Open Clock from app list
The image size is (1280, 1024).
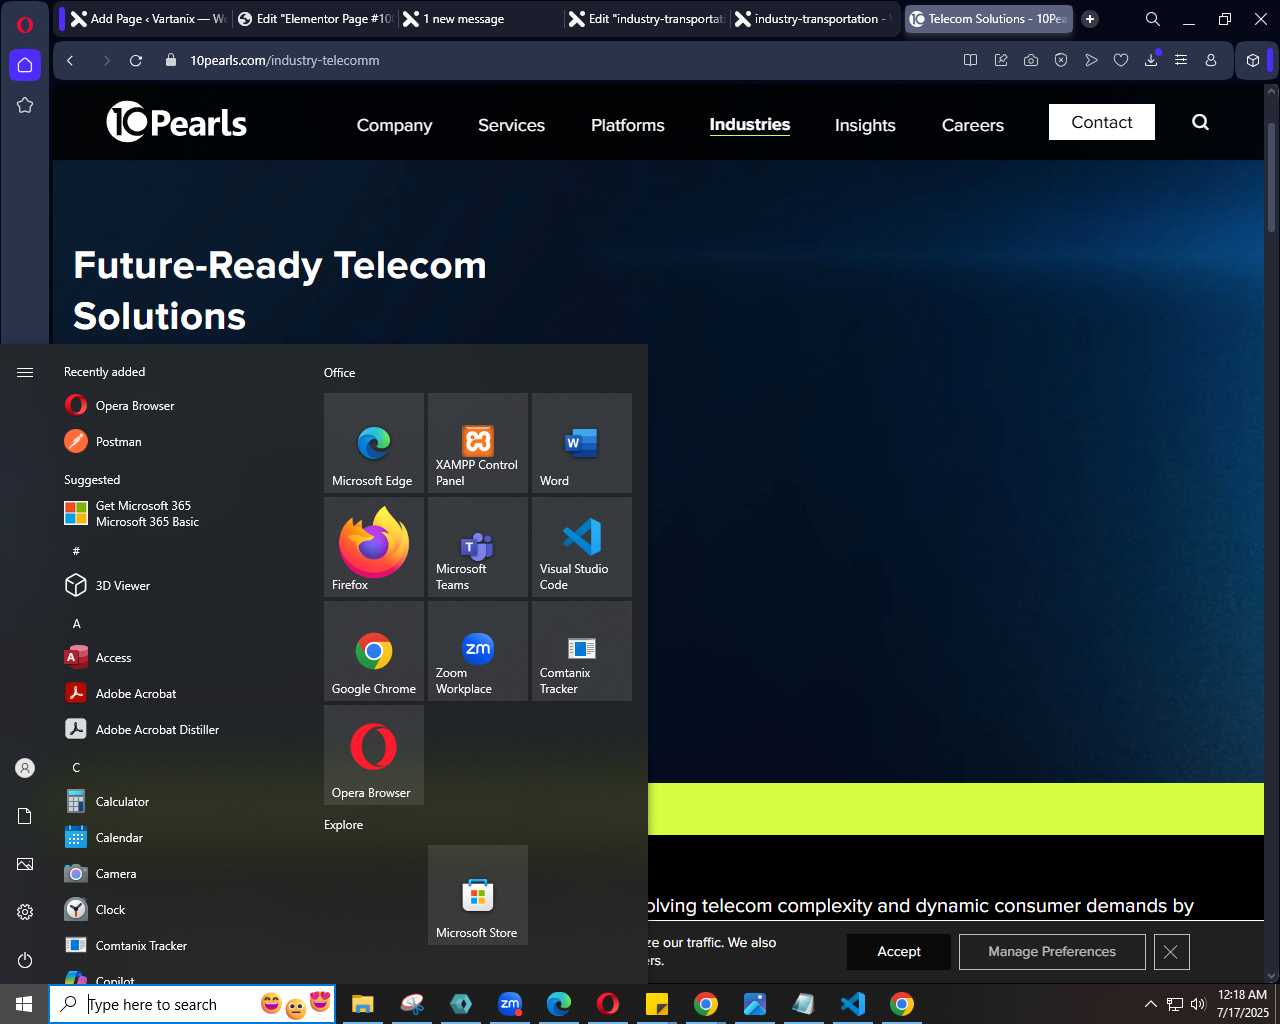tap(180, 909)
